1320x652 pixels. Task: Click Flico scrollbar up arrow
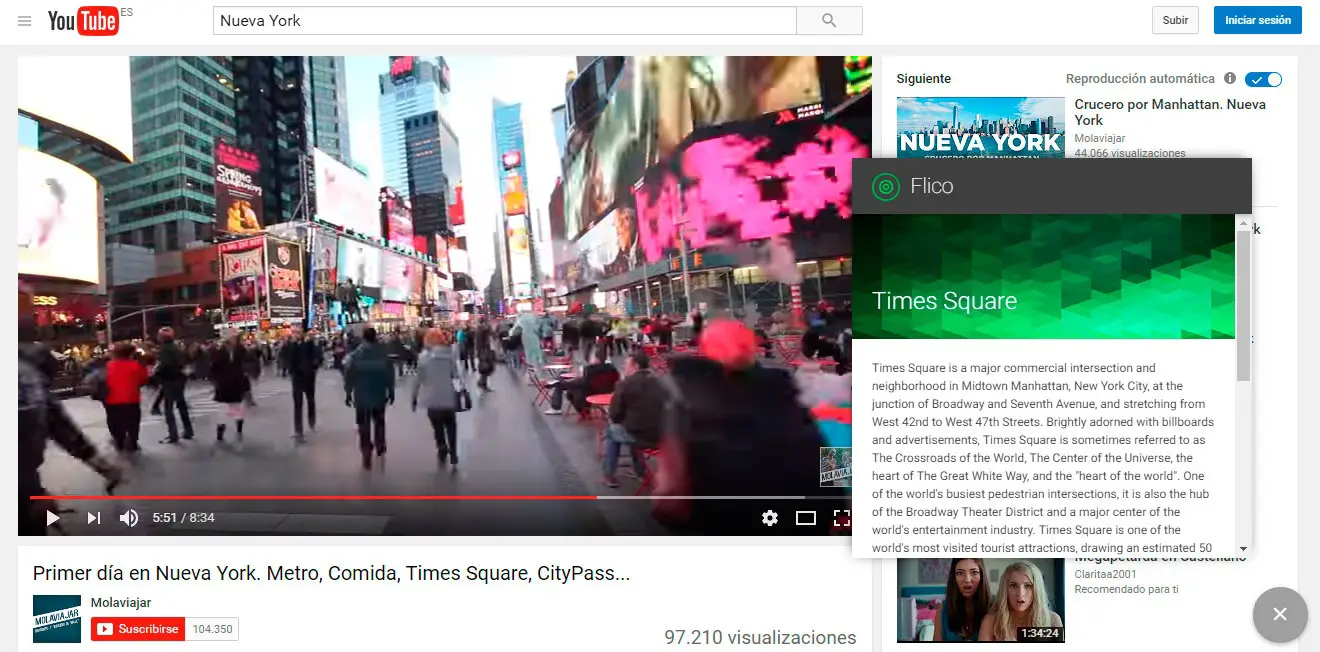pyautogui.click(x=1243, y=221)
